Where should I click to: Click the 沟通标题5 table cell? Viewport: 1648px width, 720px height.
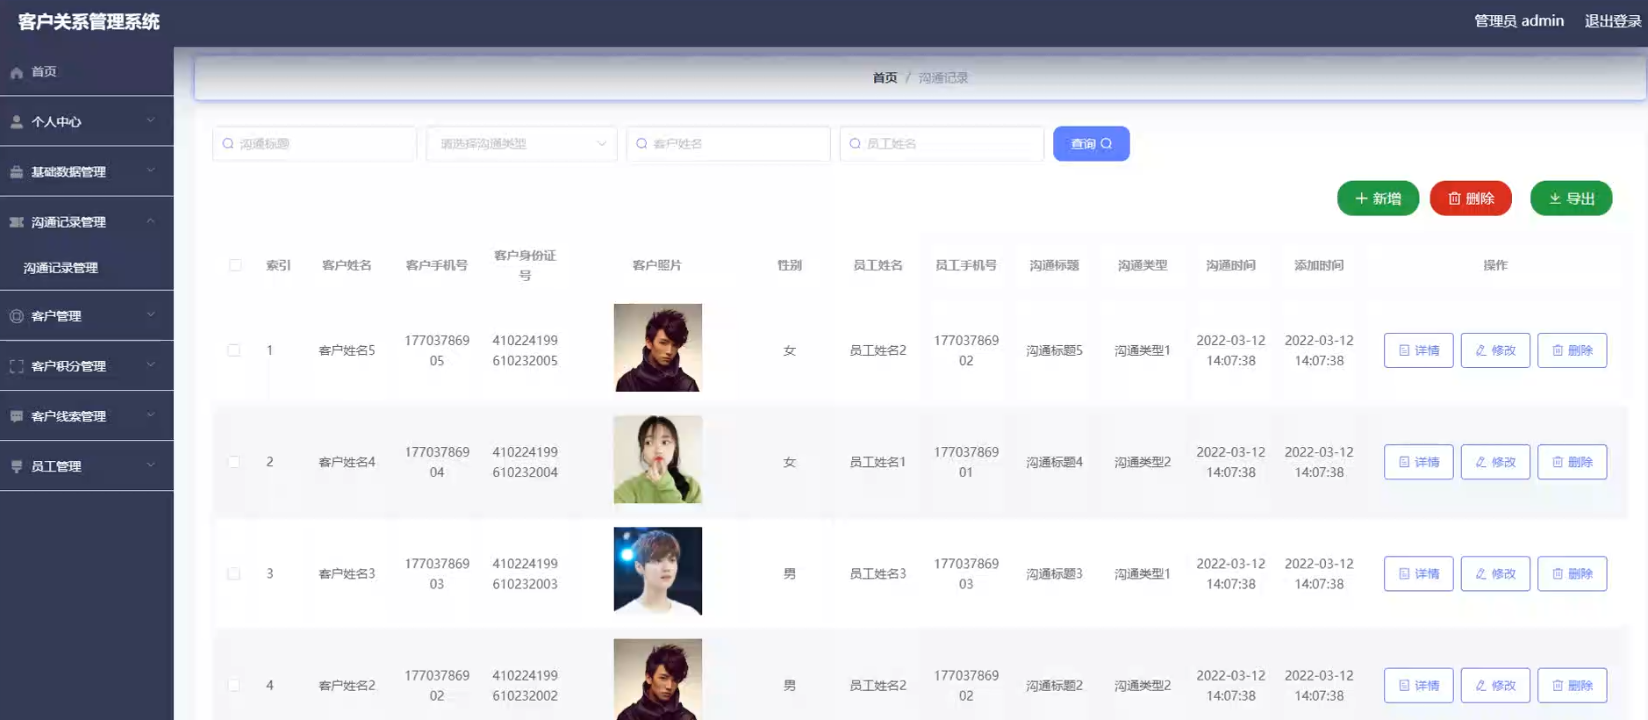(x=1054, y=351)
